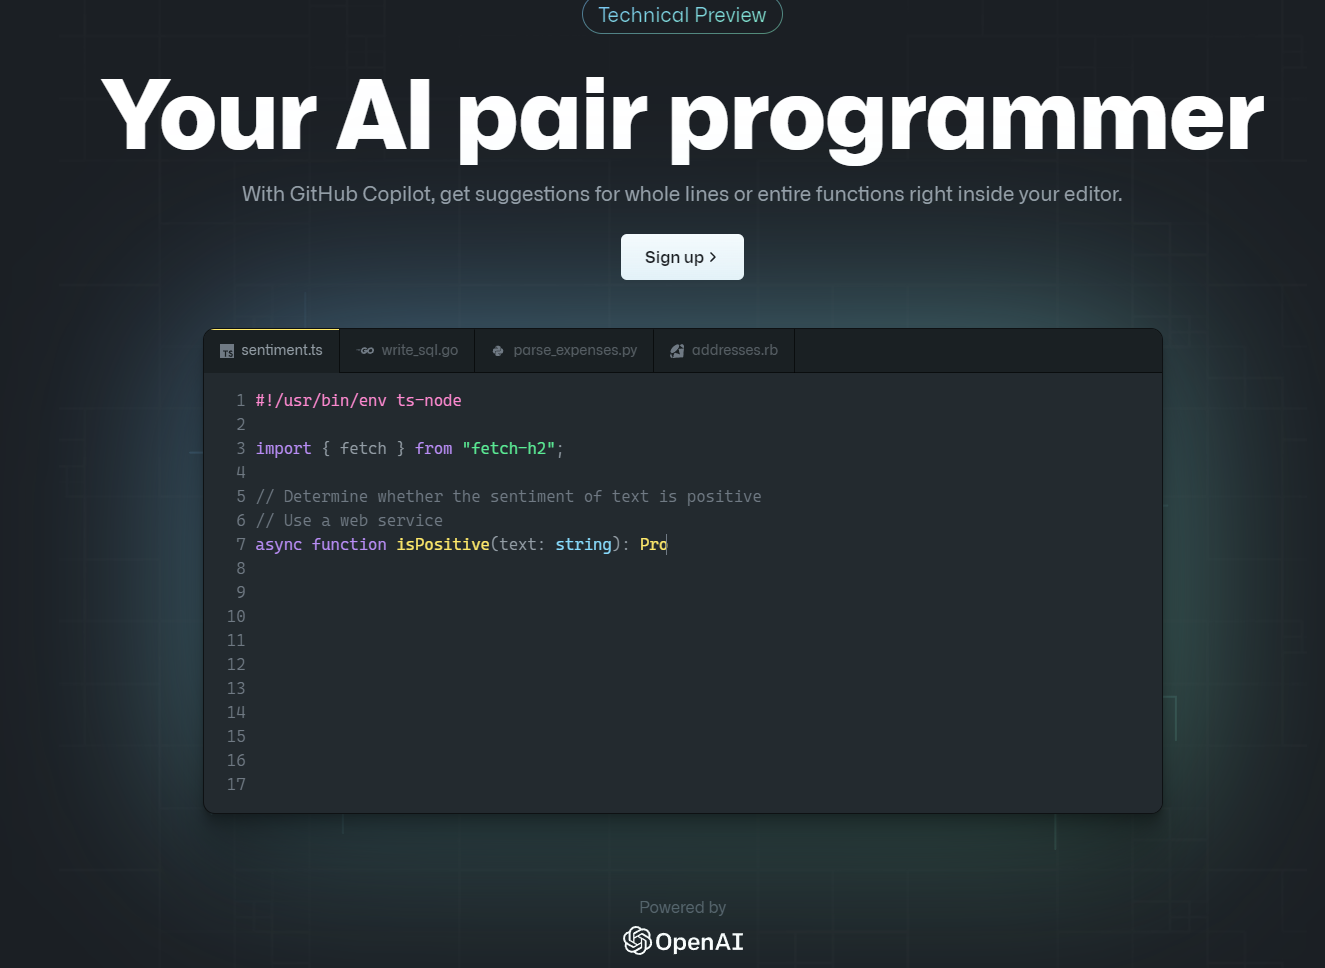Click the OpenAI knot logo icon
Viewport: 1325px width, 968px height.
tap(637, 940)
